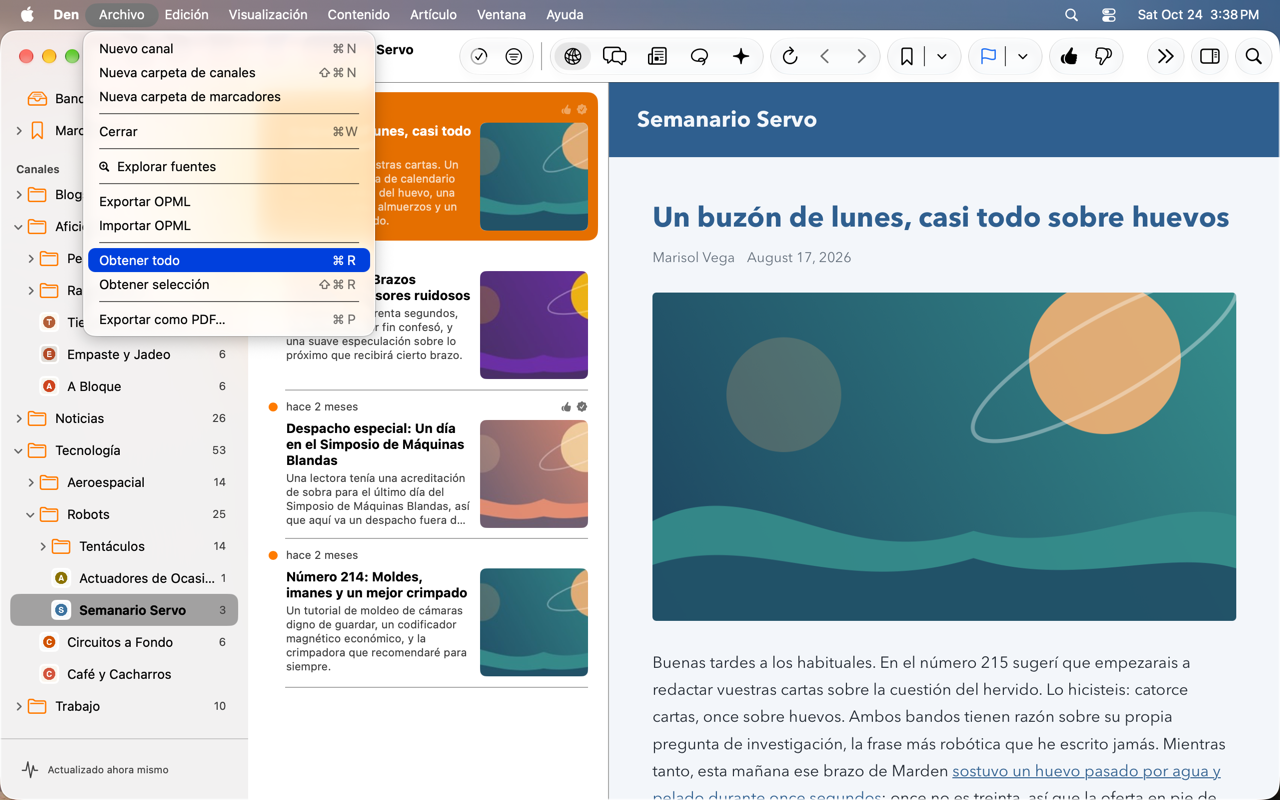
Task: Click the lasso-shaped toolbar icon
Action: (x=700, y=57)
